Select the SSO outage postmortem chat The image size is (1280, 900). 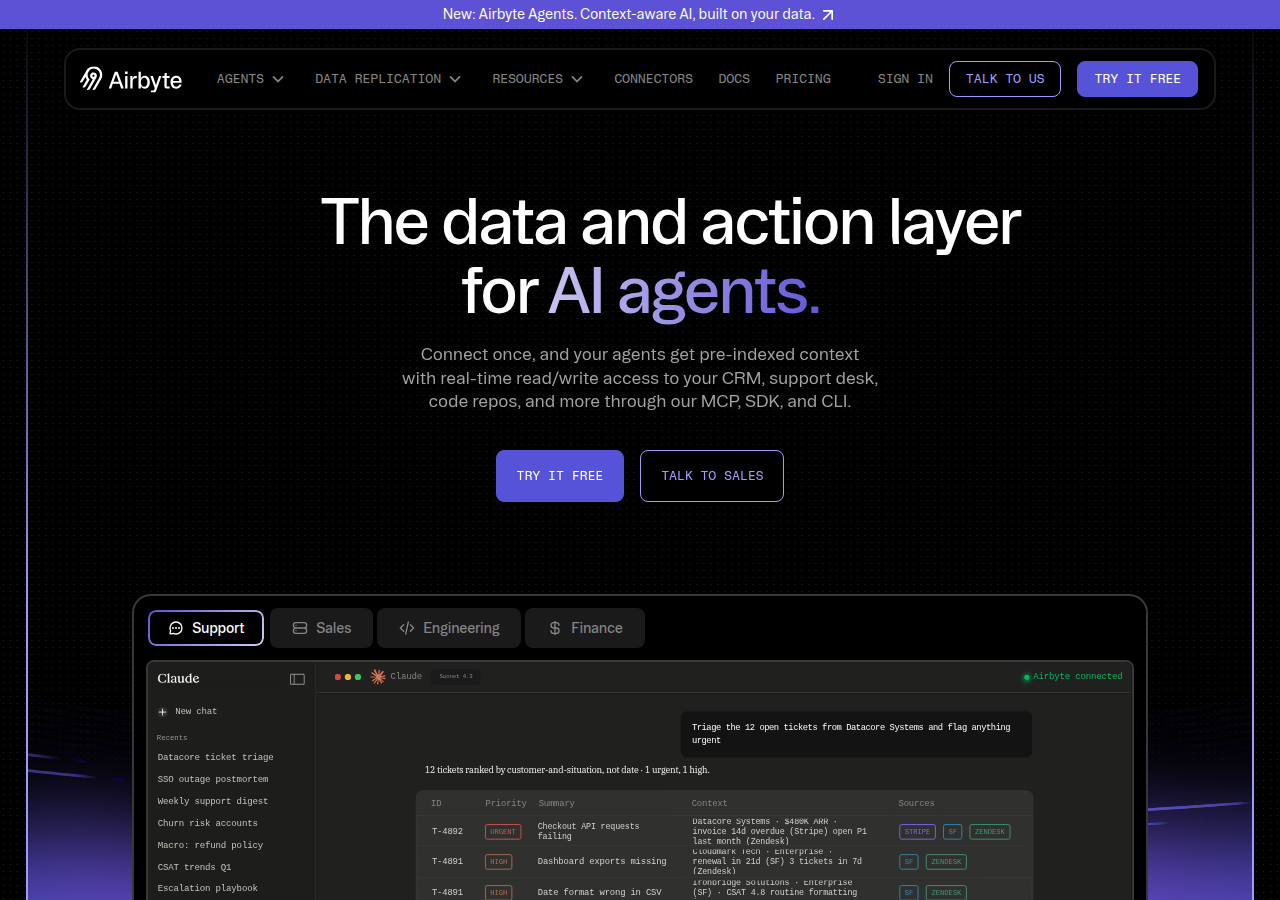coord(213,780)
